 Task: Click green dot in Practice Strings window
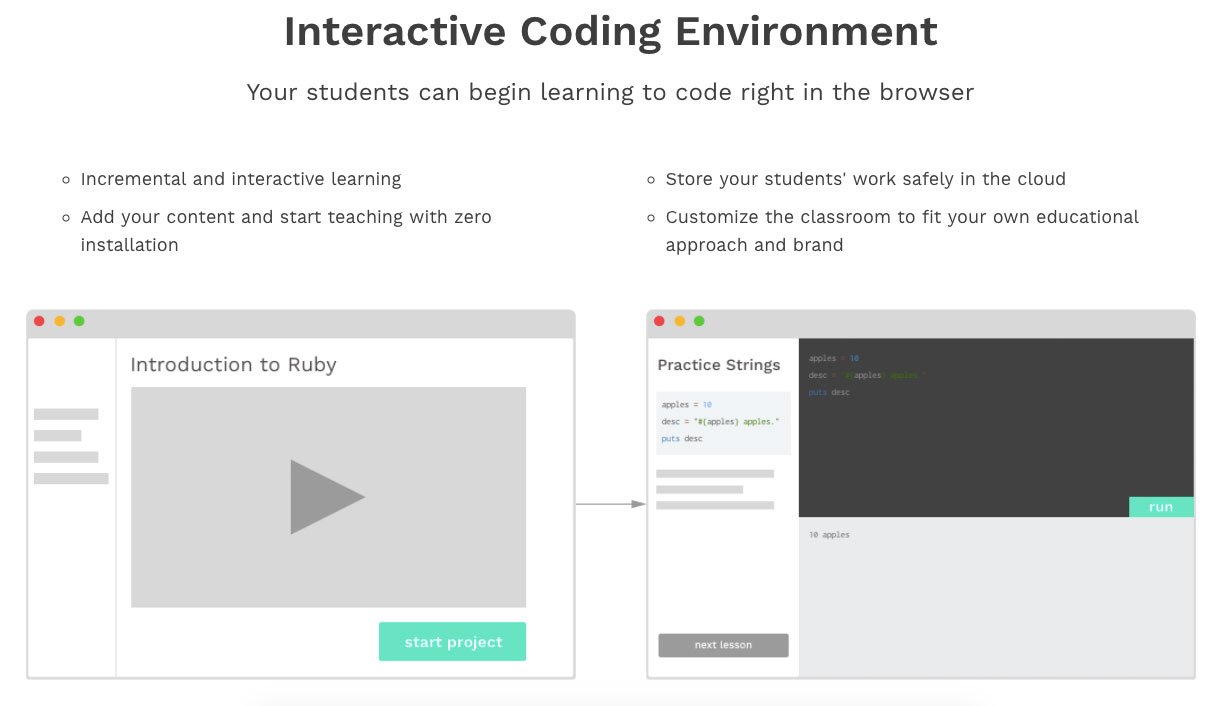click(699, 321)
